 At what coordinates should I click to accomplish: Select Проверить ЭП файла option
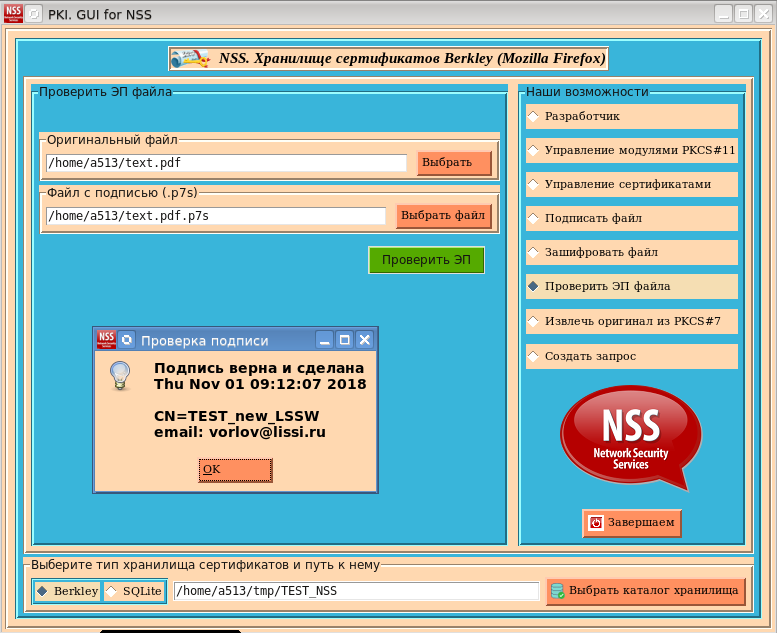click(x=632, y=287)
